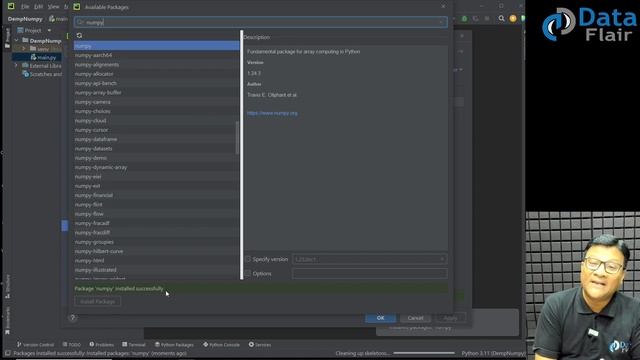Reload the available packages list
Image resolution: width=640 pixels, height=360 pixels.
coord(79,36)
